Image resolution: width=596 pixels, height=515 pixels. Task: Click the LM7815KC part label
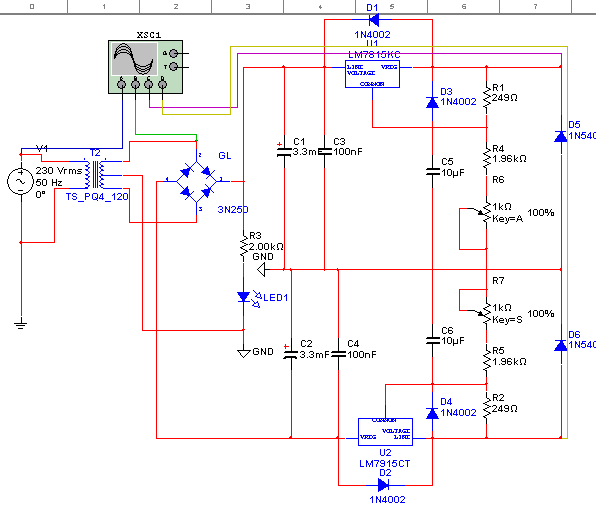click(374, 55)
